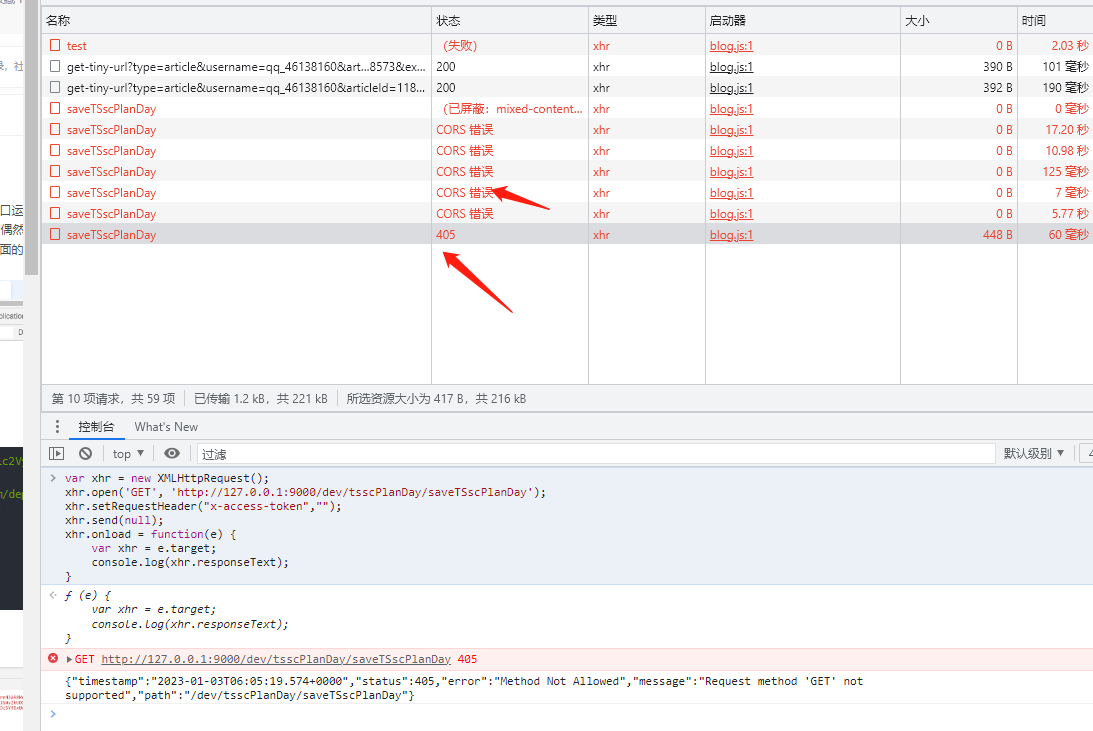
Task: Switch to the What's New tab
Action: coord(166,426)
